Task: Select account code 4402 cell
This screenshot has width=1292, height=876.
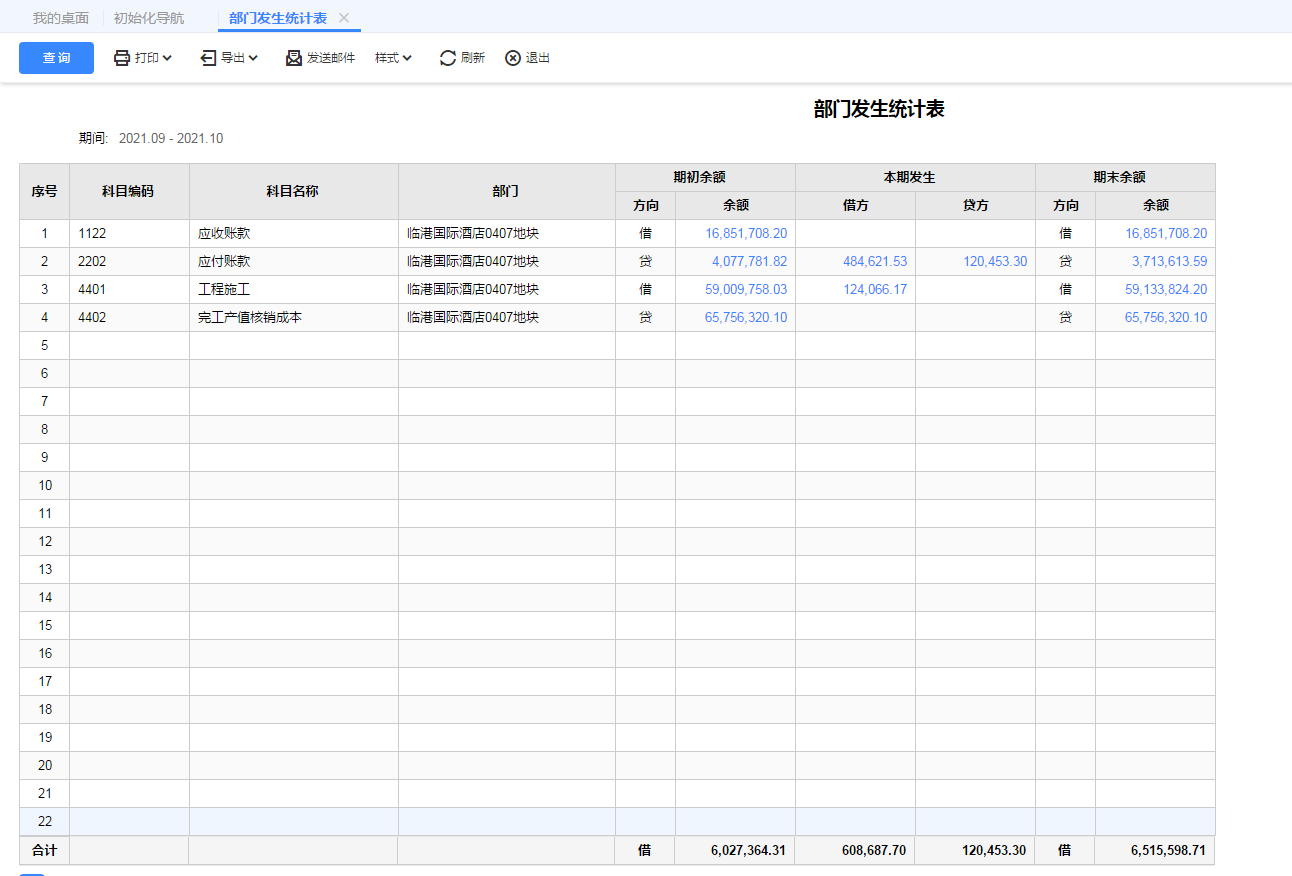Action: (x=129, y=317)
